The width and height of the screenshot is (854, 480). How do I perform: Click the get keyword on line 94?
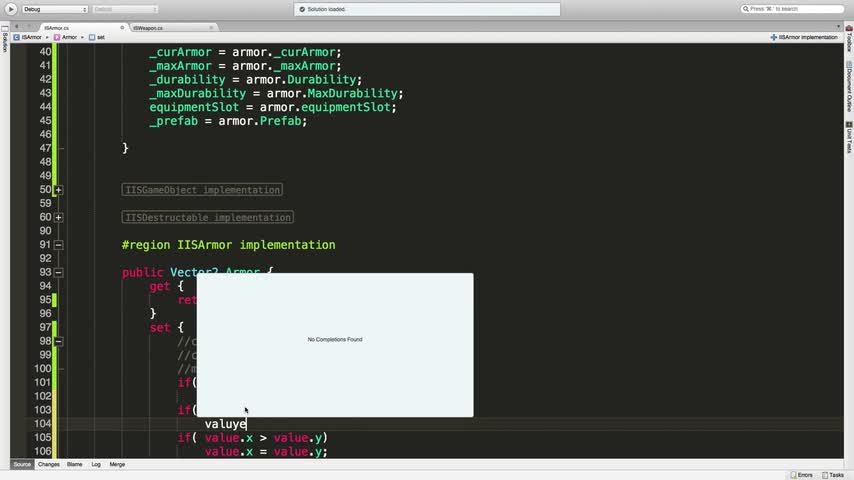pyautogui.click(x=160, y=286)
